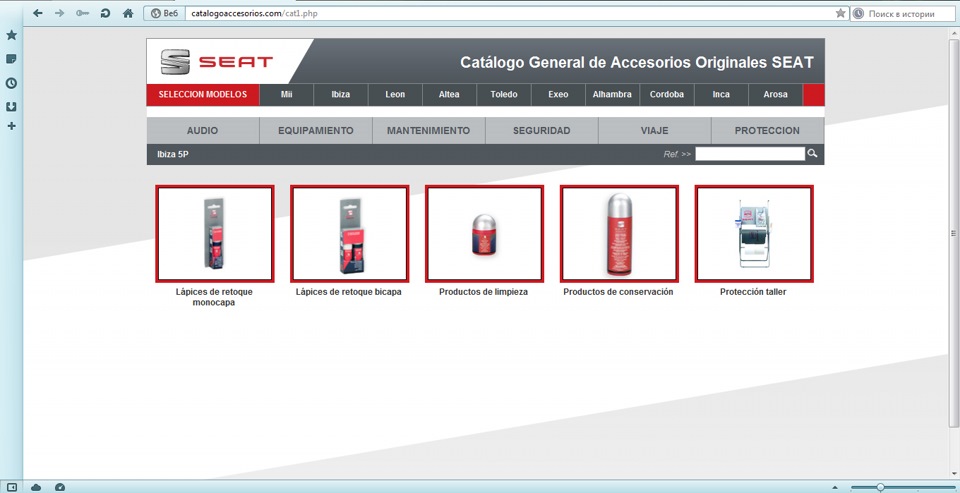Select the Exeo model tab

(x=558, y=95)
